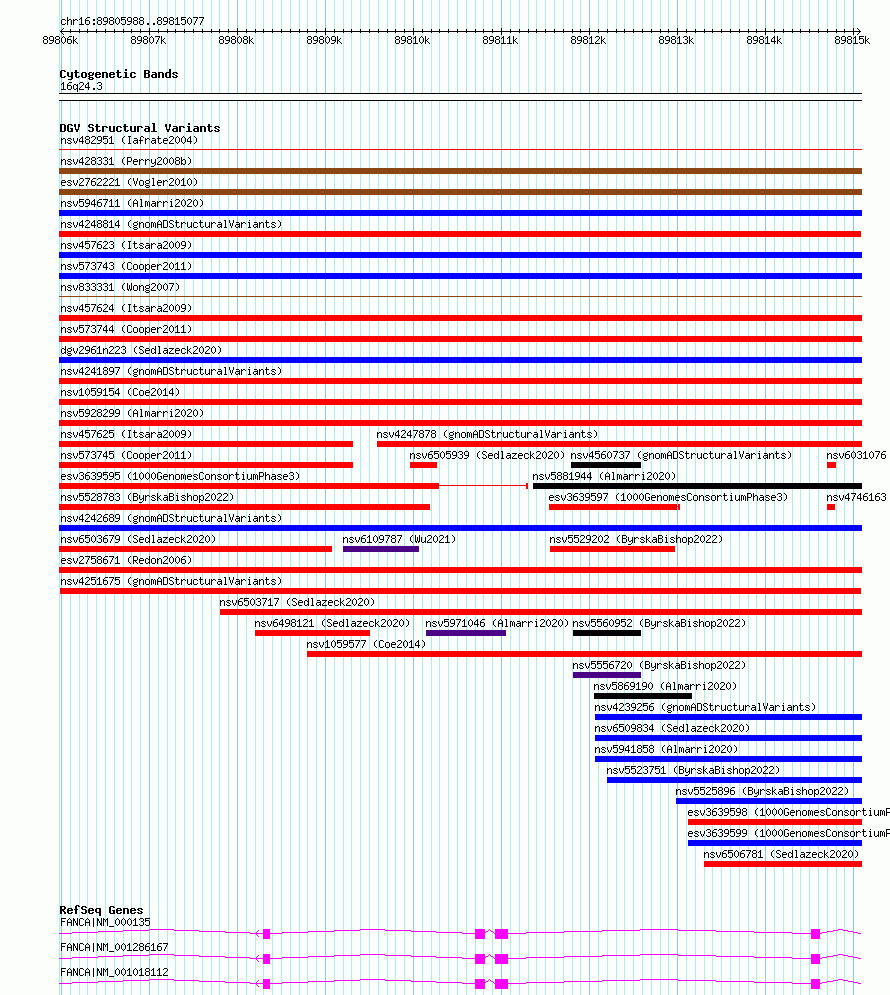Click the Cytogenetic Bands track title
This screenshot has height=995, width=890.
coord(119,73)
